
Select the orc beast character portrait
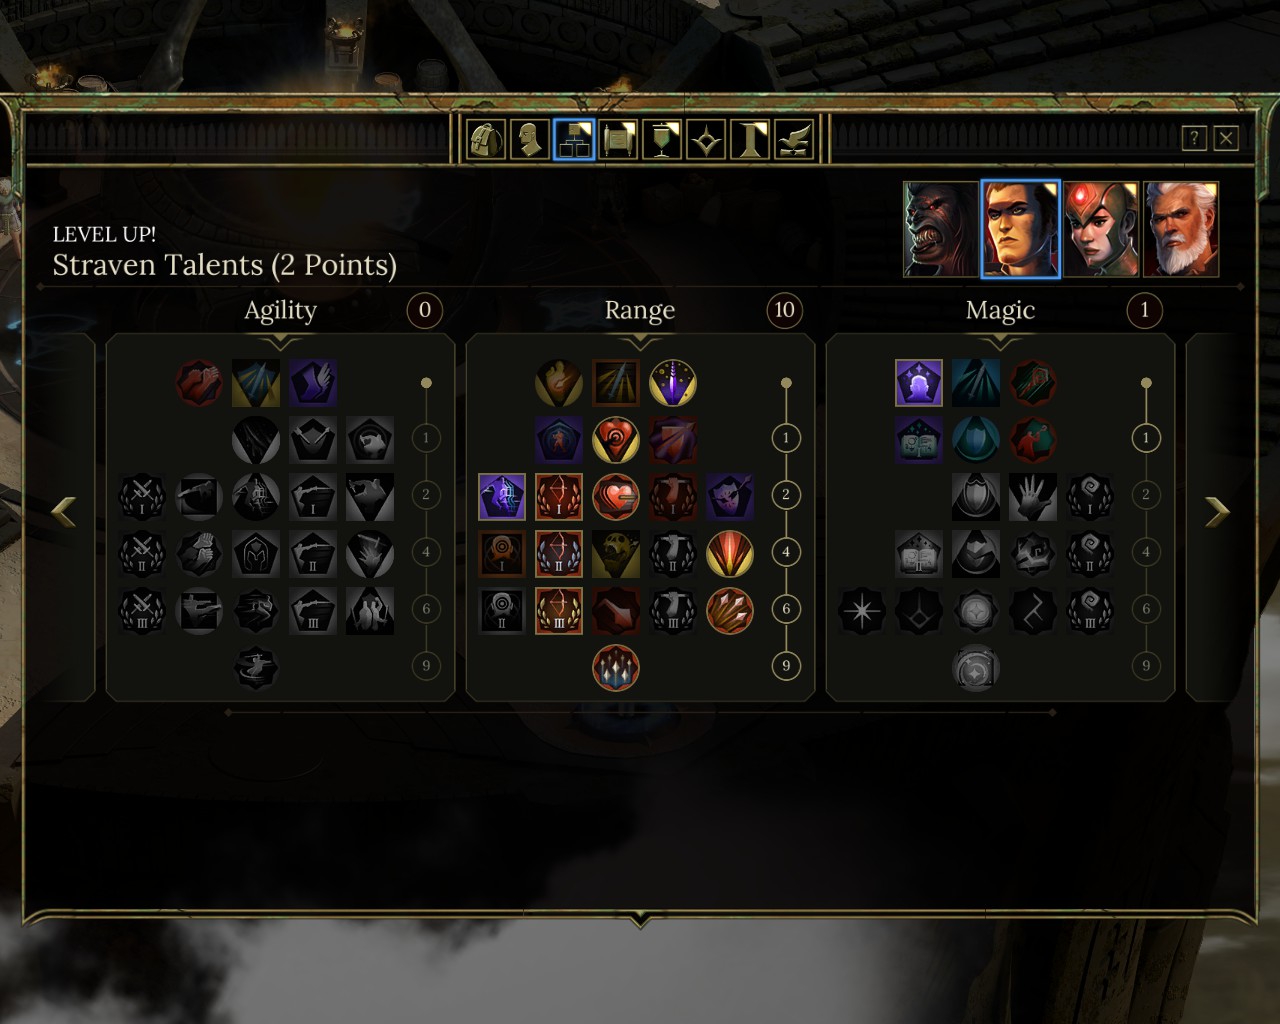[x=940, y=229]
